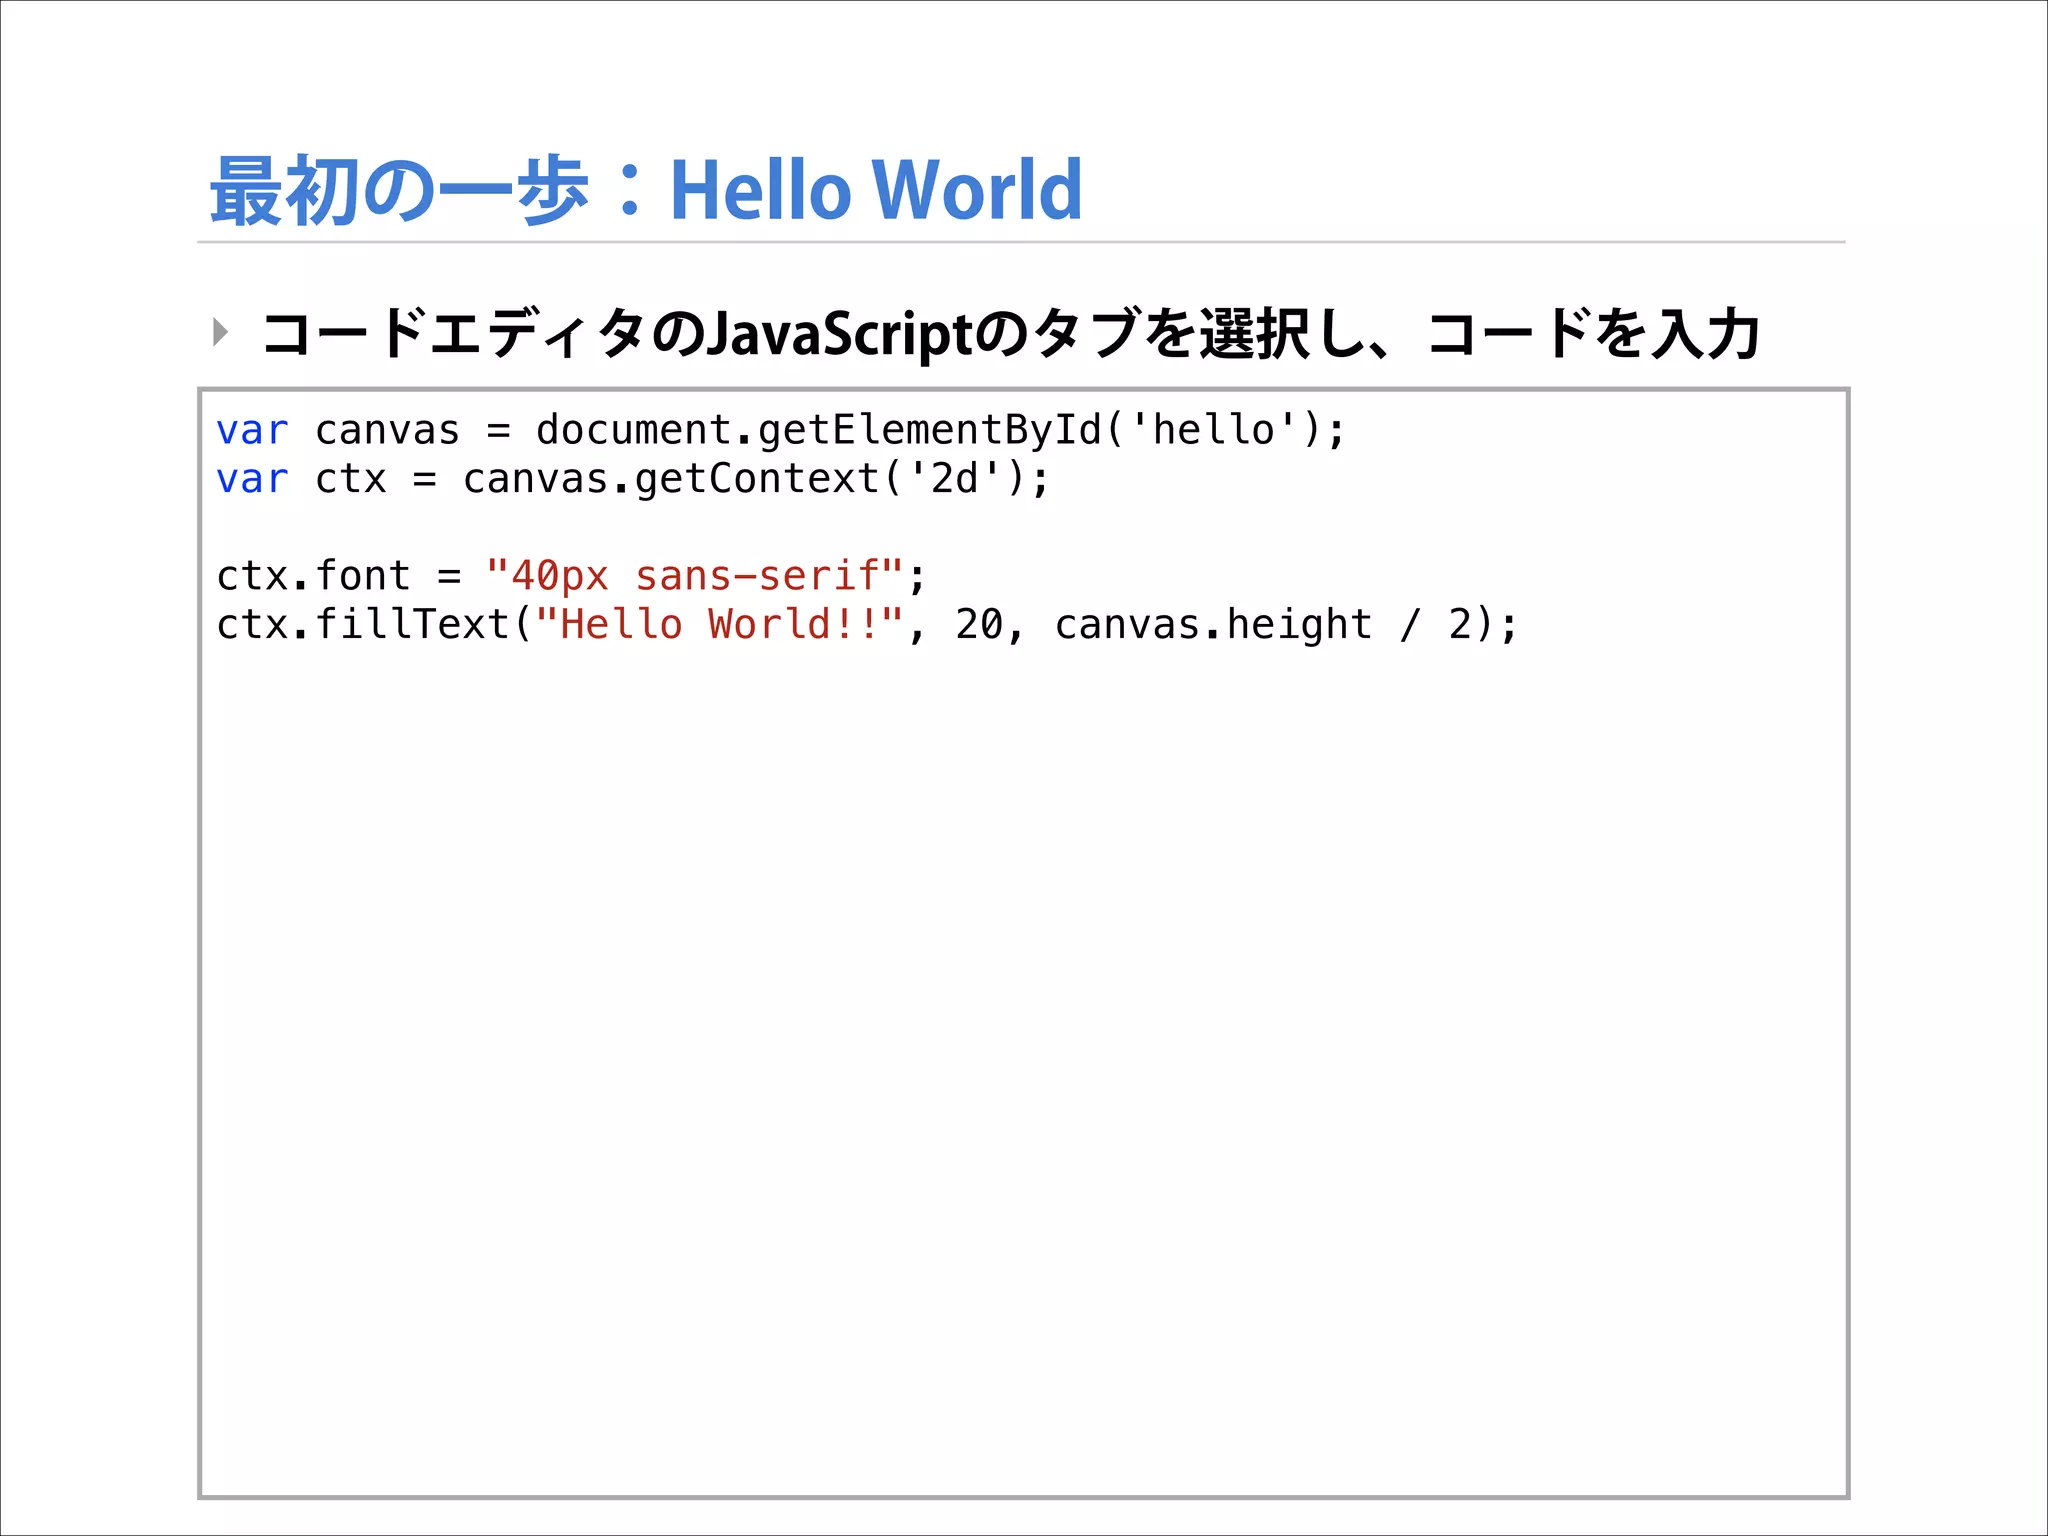Click the bullet text 'コードエディタのJavaScriptのタブを選択し、コードを入力'
Screen dimensions: 2048x1536
[1010, 334]
